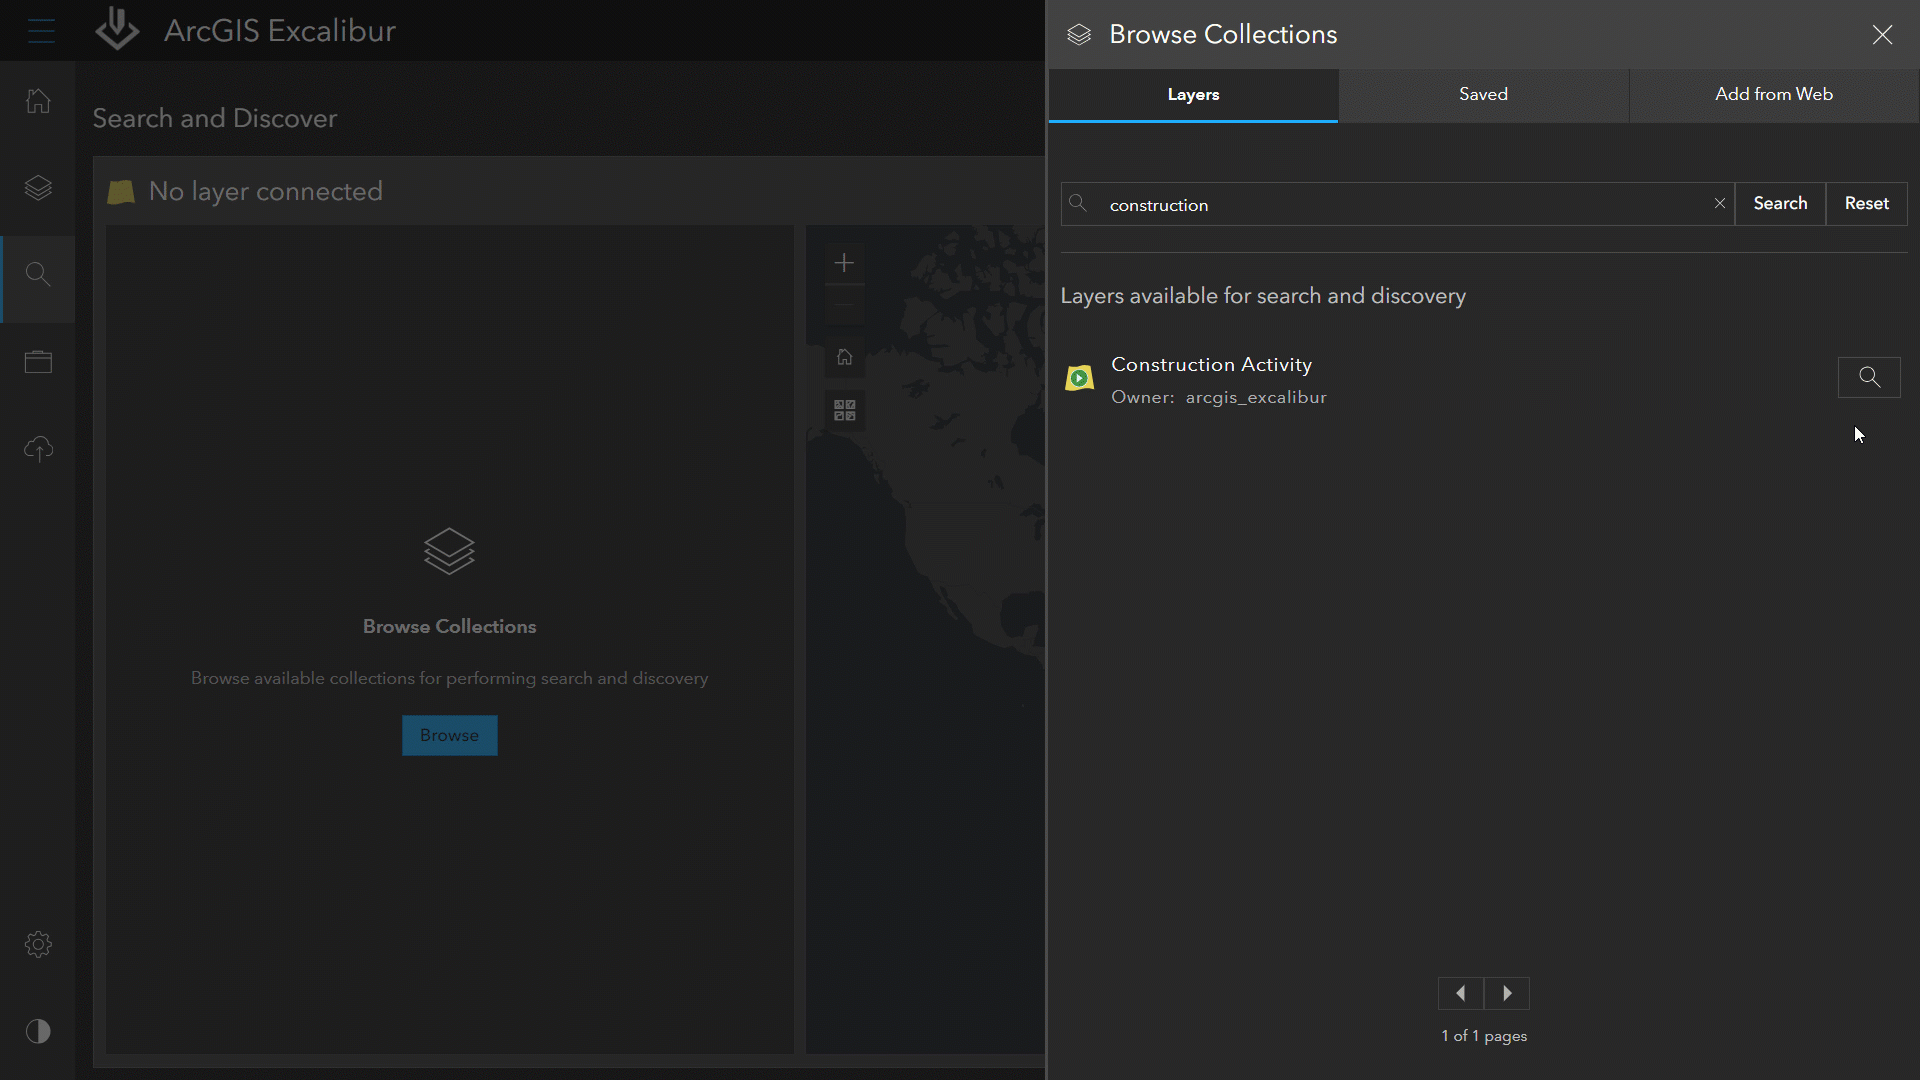The image size is (1920, 1080).
Task: Switch to the Saved tab
Action: coord(1482,94)
